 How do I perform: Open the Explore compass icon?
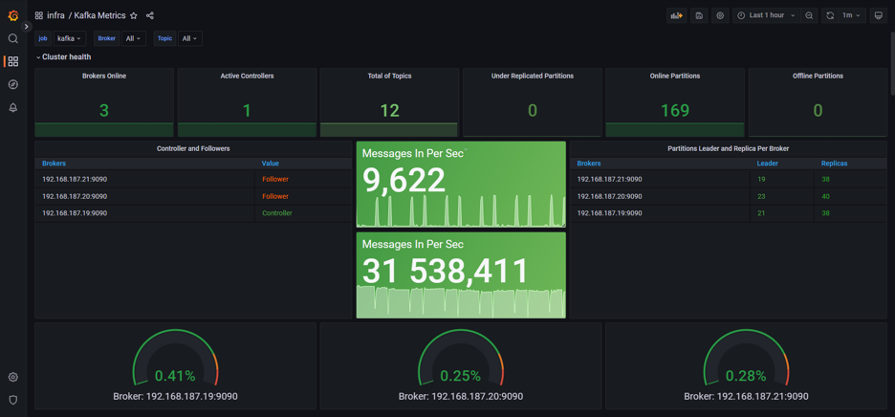pos(13,85)
